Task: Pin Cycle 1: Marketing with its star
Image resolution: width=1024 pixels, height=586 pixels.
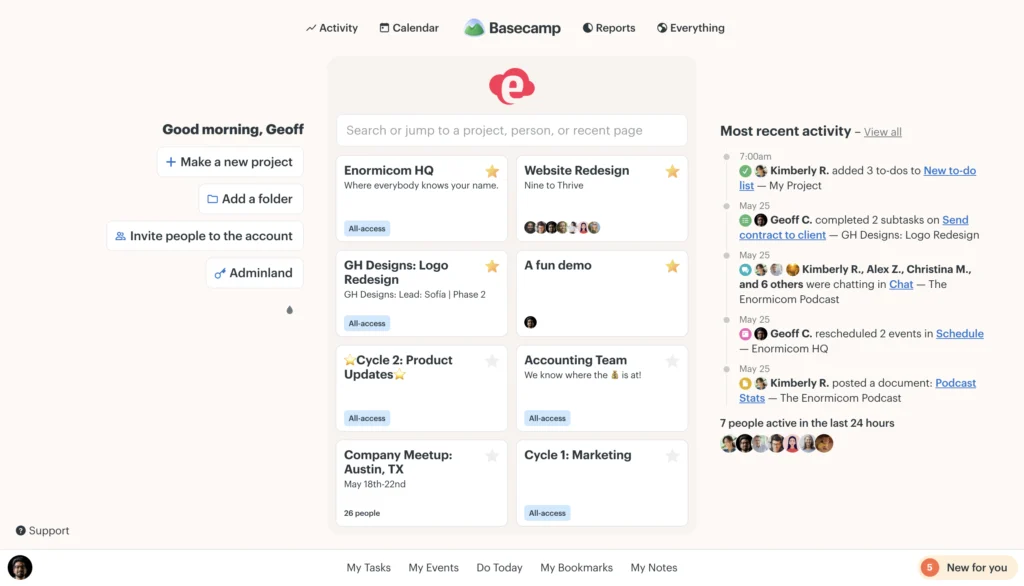Action: click(x=672, y=455)
